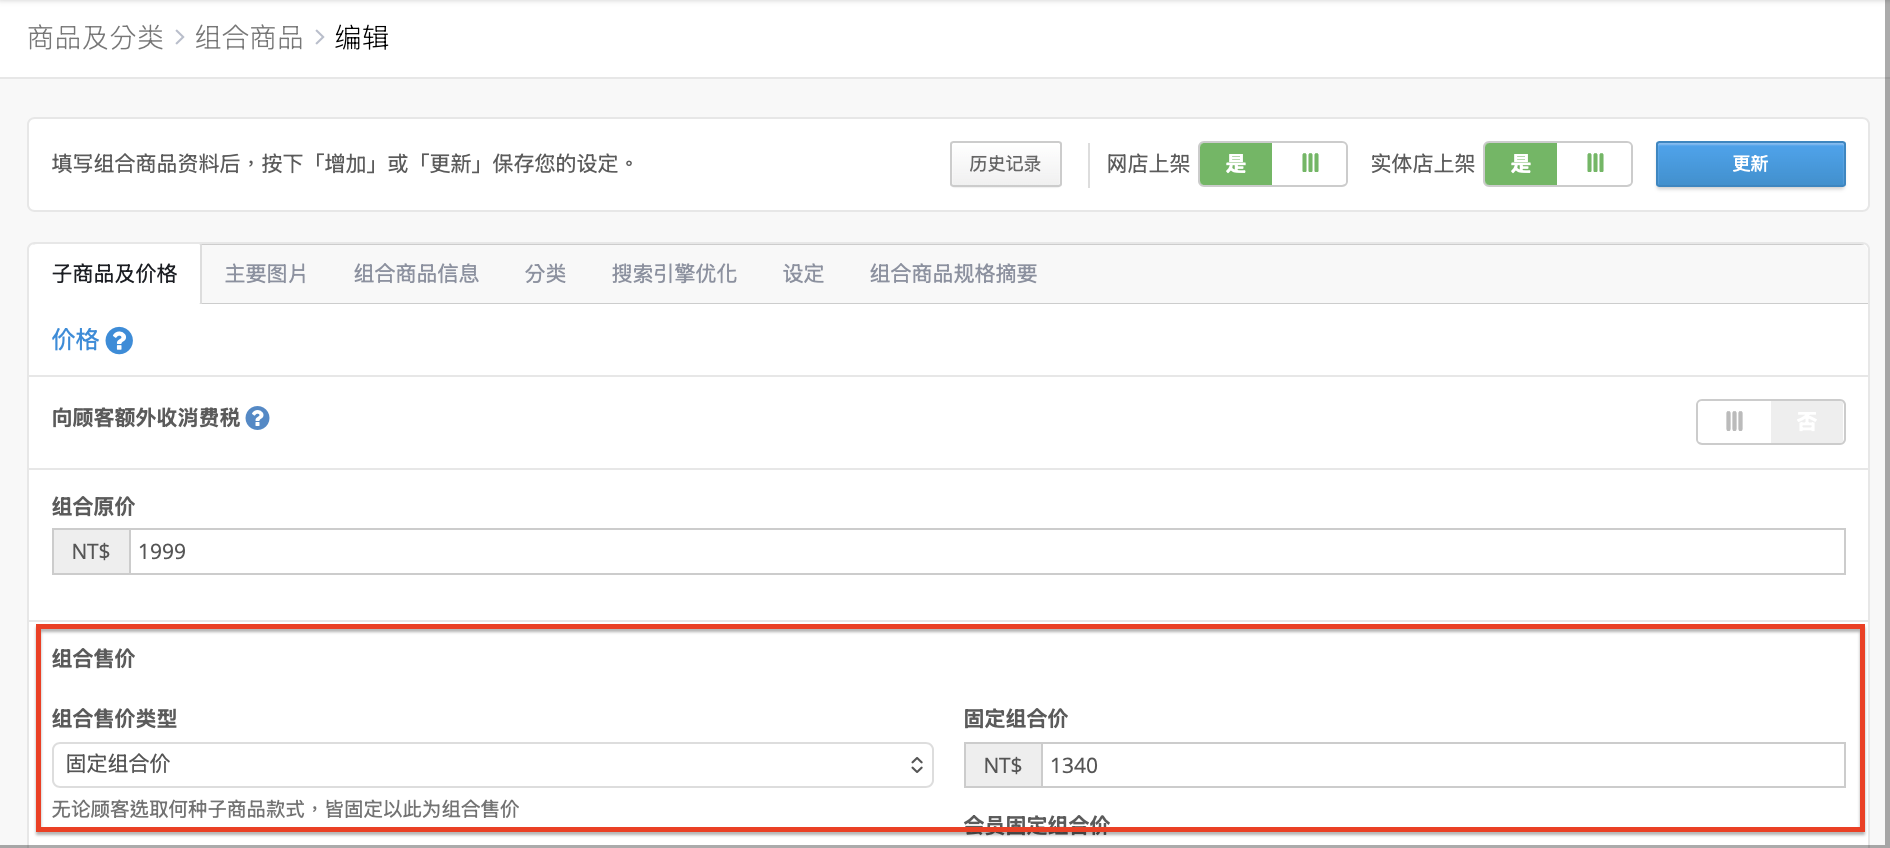This screenshot has width=1890, height=848.
Task: Click the 组合售价 section label
Action: point(93,658)
